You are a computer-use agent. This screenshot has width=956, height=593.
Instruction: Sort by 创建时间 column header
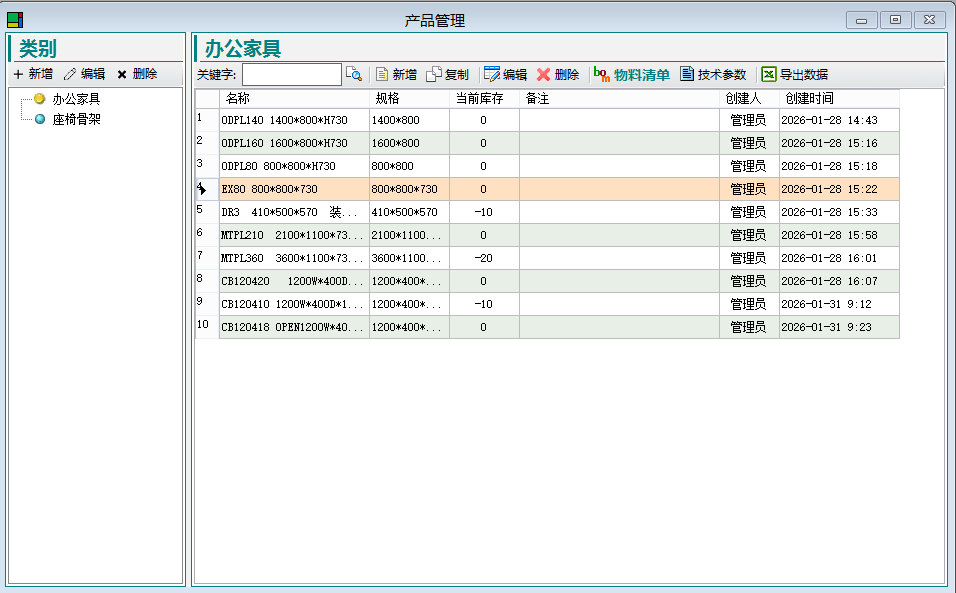click(x=809, y=98)
